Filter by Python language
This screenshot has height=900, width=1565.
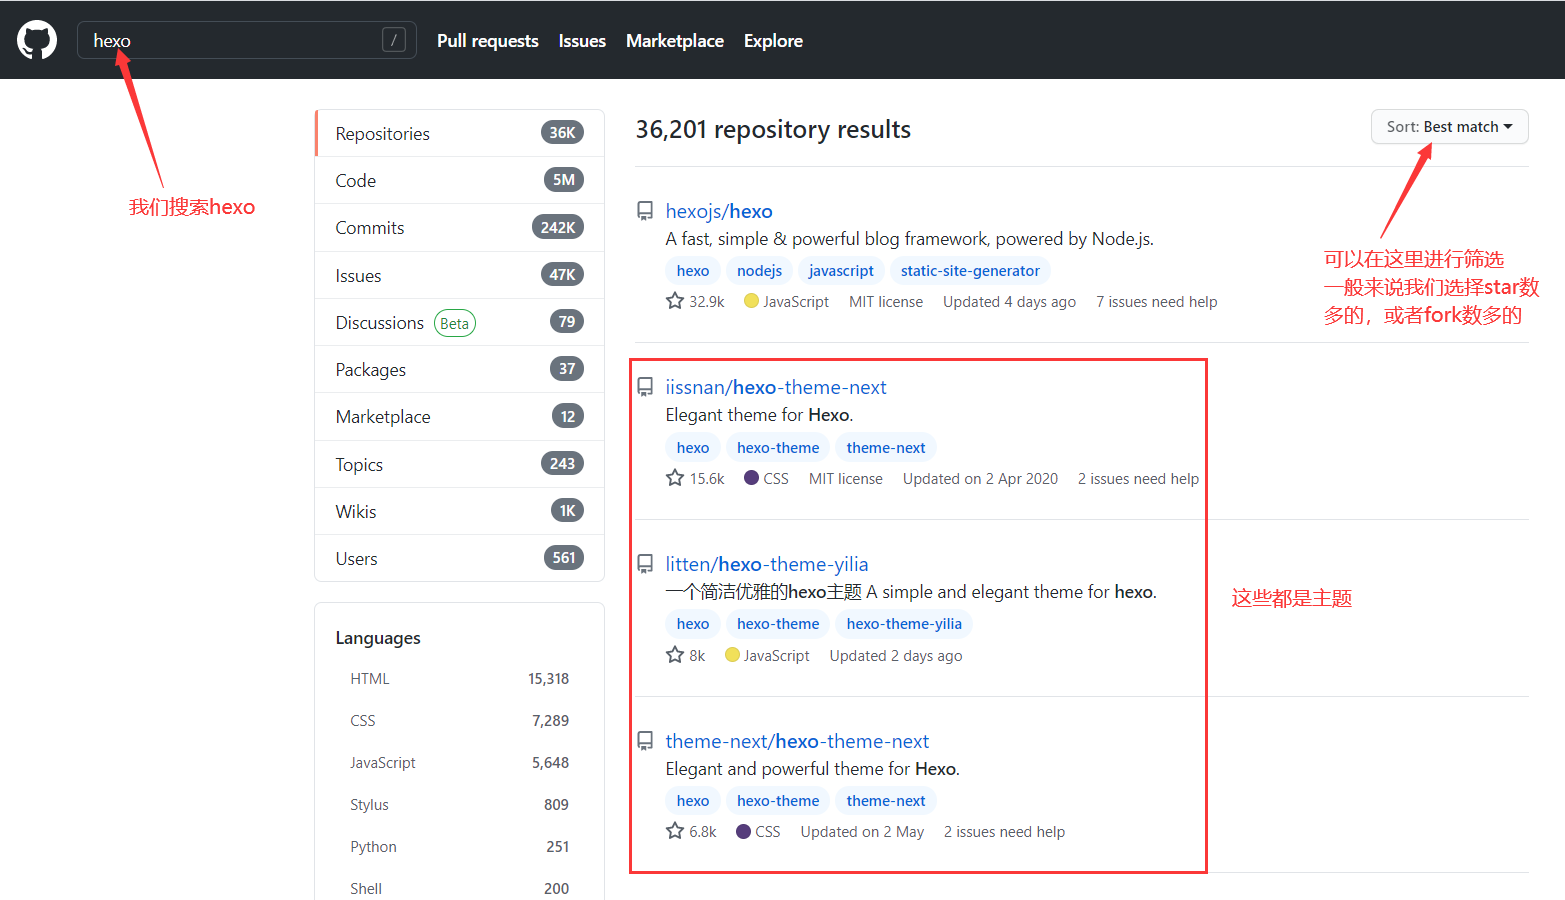(460, 847)
